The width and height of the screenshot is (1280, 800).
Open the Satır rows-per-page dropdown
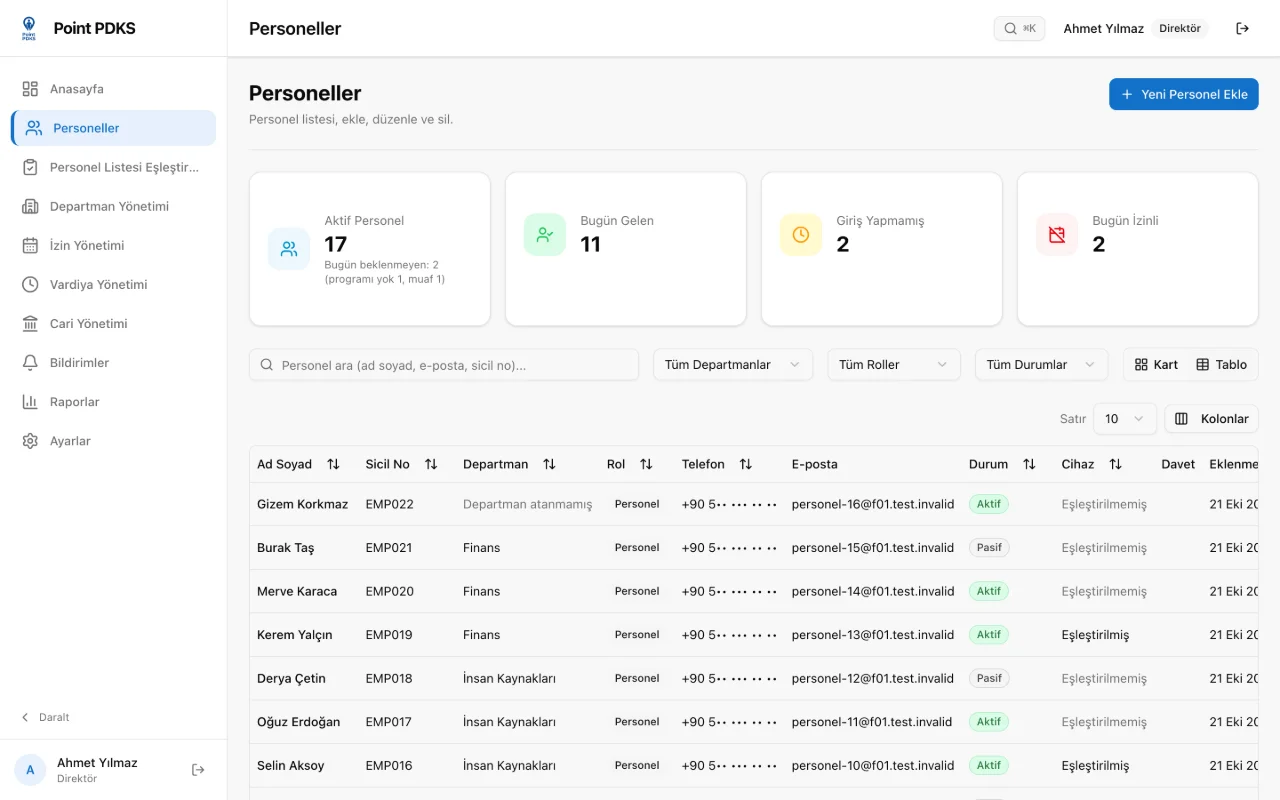(1125, 419)
